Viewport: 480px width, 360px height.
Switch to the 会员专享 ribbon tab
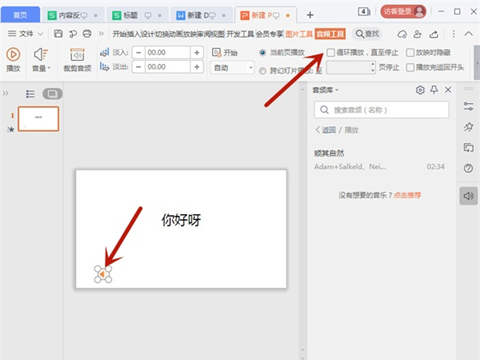coord(270,34)
